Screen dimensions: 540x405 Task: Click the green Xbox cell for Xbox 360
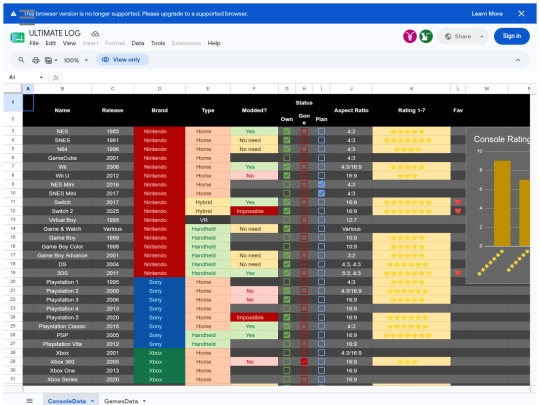pyautogui.click(x=159, y=362)
